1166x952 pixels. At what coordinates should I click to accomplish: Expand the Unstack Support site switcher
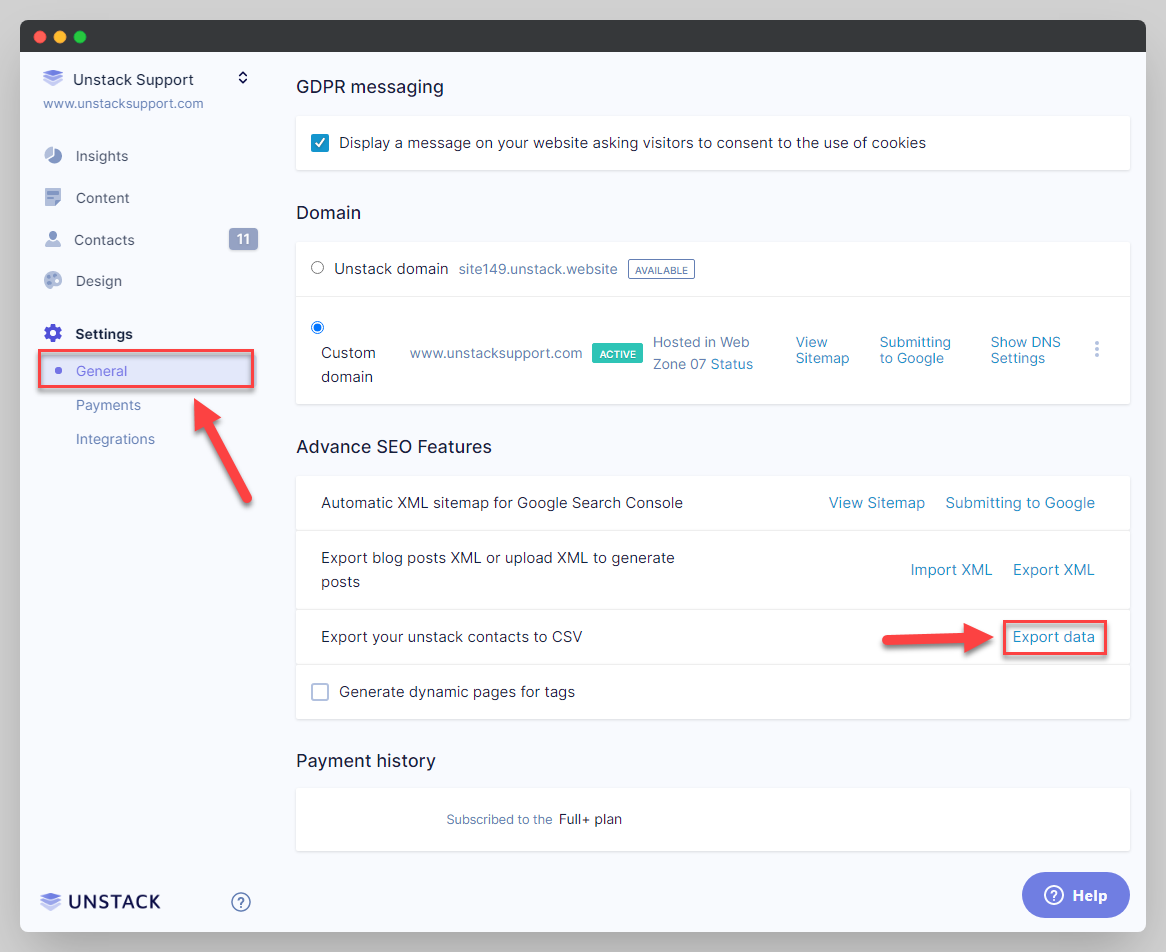[242, 78]
